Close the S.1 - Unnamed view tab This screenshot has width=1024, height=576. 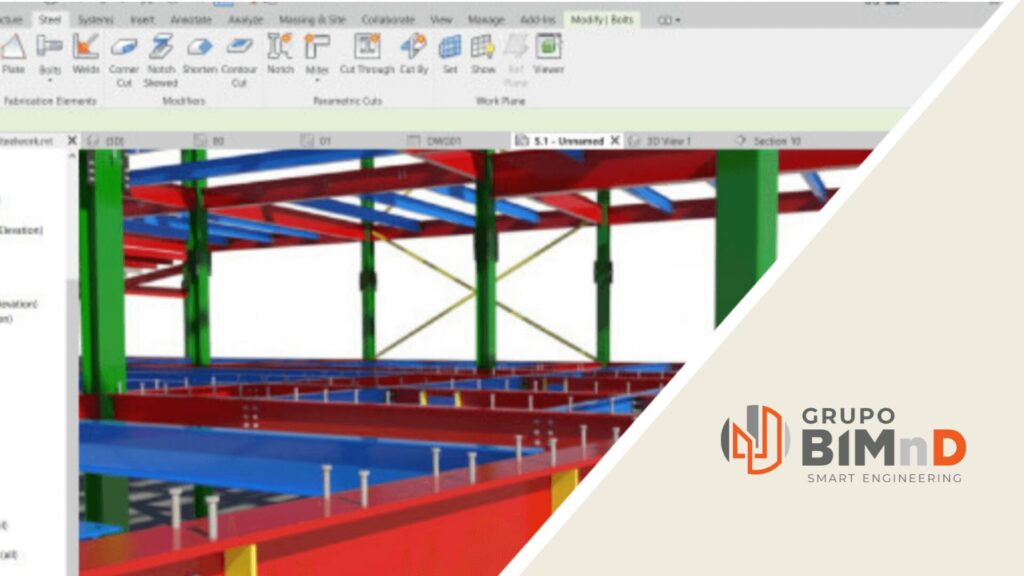615,141
